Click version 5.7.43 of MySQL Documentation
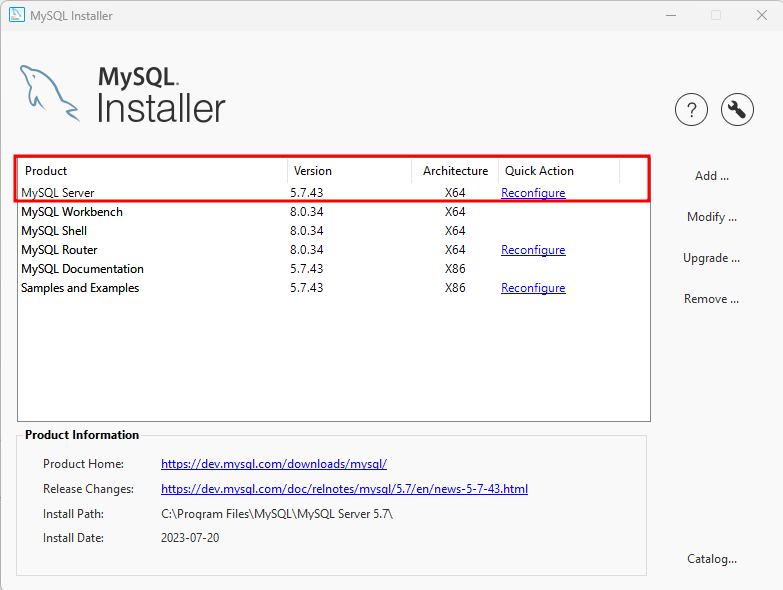Viewport: 783px width, 590px height. 307,269
